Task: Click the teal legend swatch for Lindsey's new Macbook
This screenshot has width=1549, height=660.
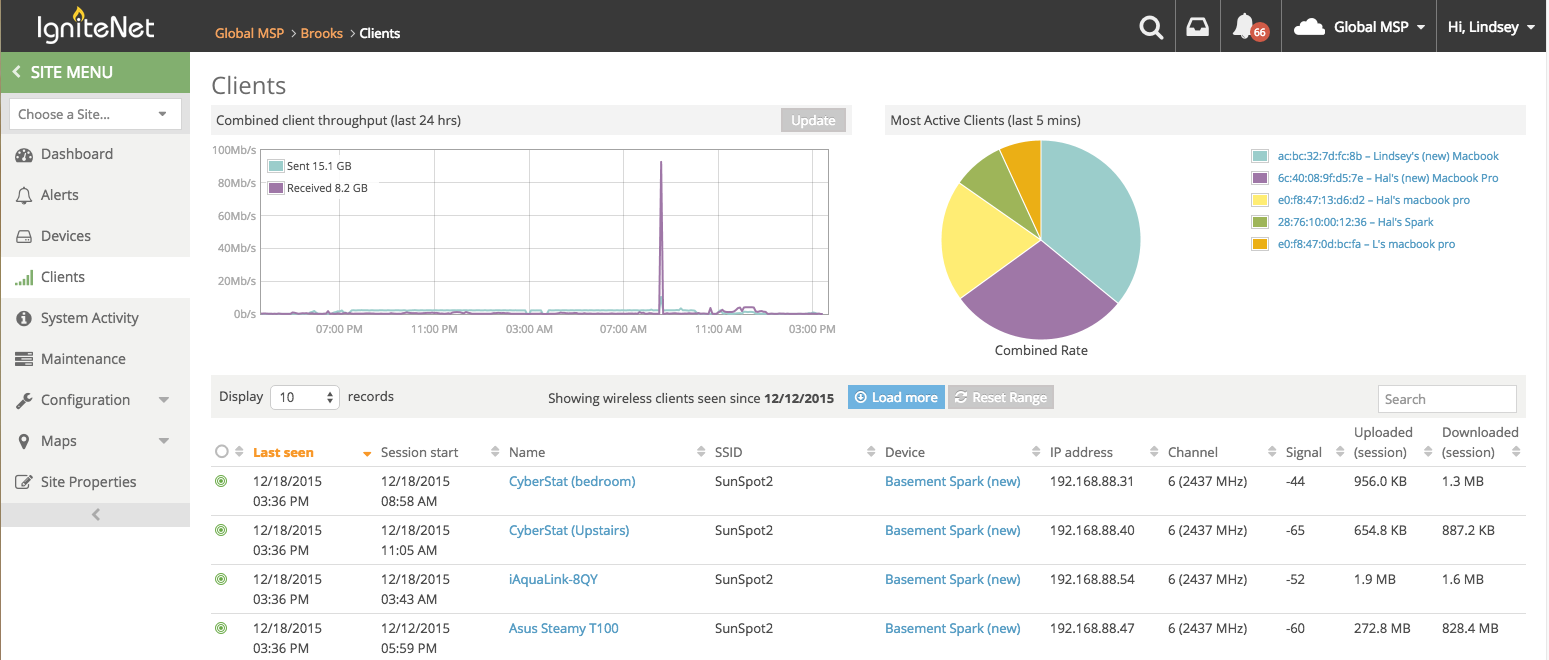Action: coord(1260,155)
